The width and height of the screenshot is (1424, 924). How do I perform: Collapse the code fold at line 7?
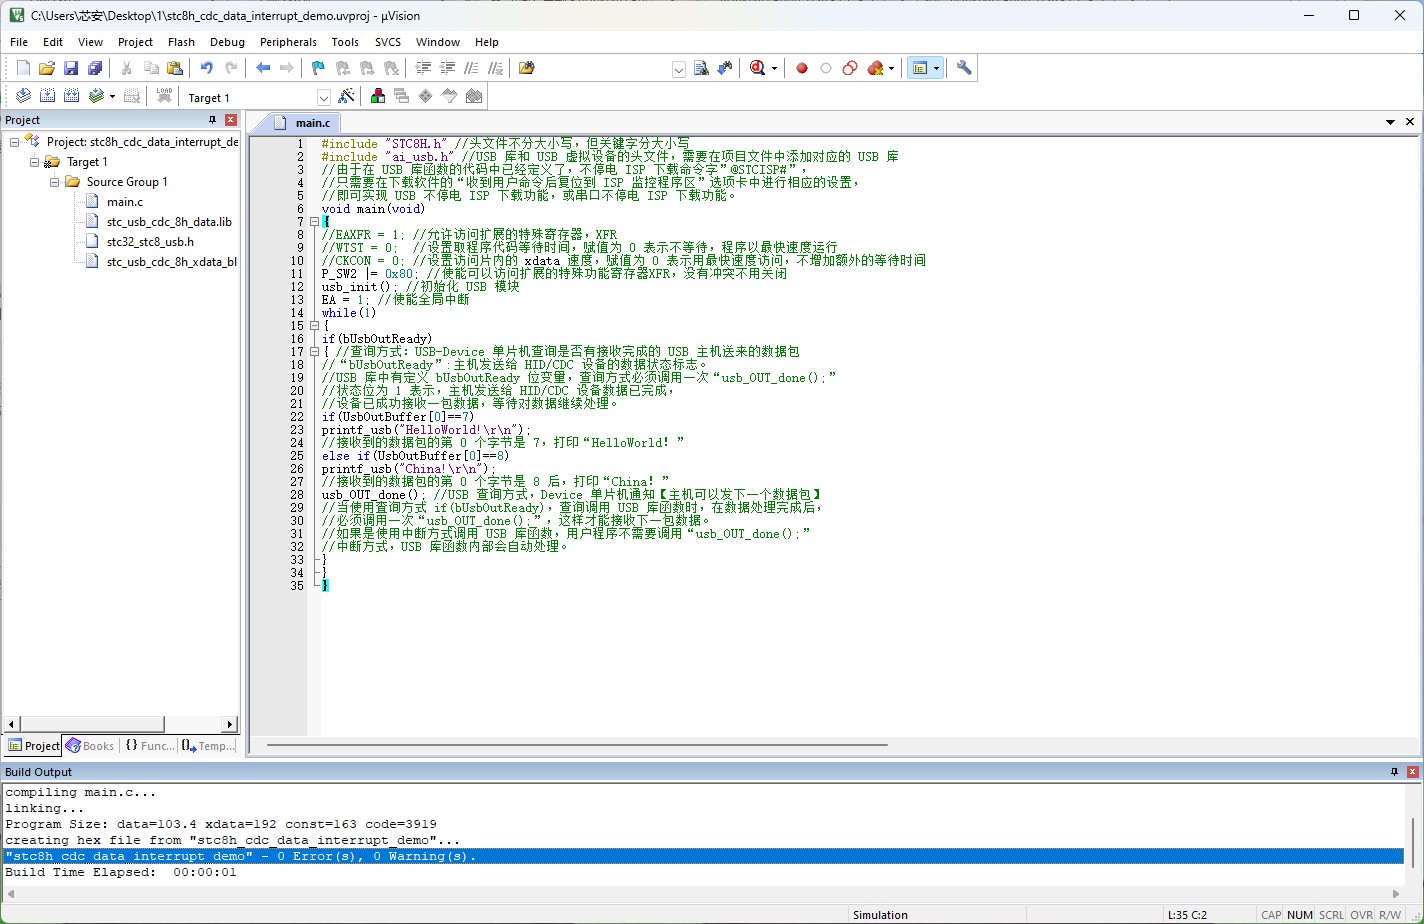pyautogui.click(x=313, y=221)
